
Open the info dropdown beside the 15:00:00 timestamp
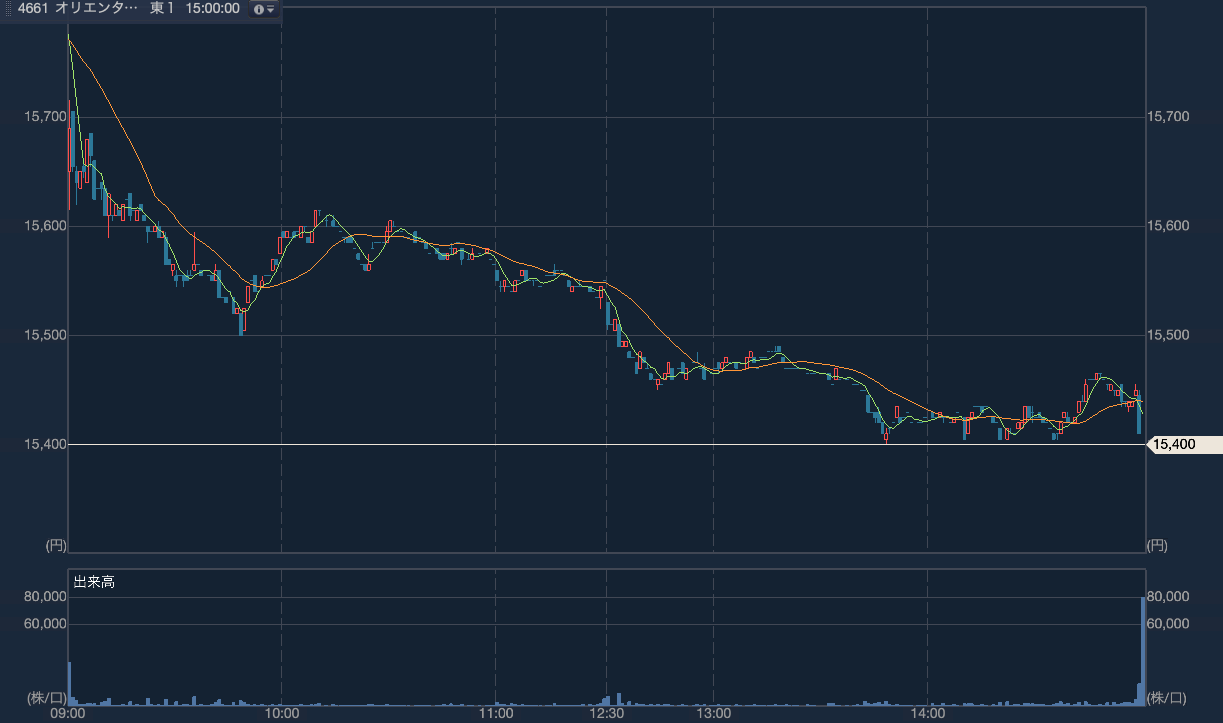tap(264, 9)
